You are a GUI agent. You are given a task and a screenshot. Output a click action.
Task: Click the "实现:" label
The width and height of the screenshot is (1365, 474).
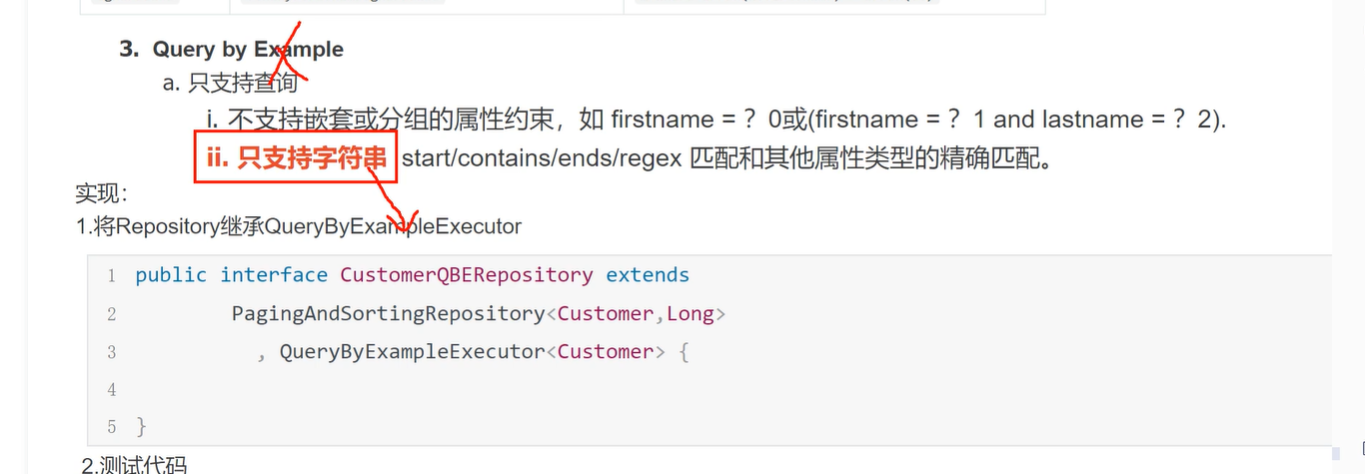101,194
